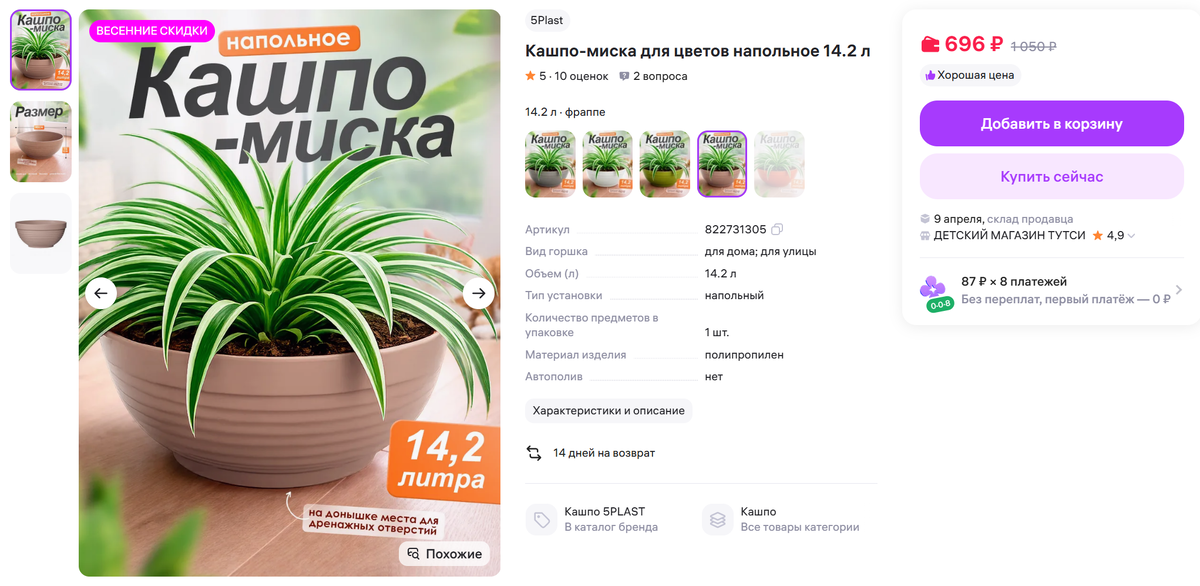Find similar items with Похожие button

pyautogui.click(x=445, y=554)
